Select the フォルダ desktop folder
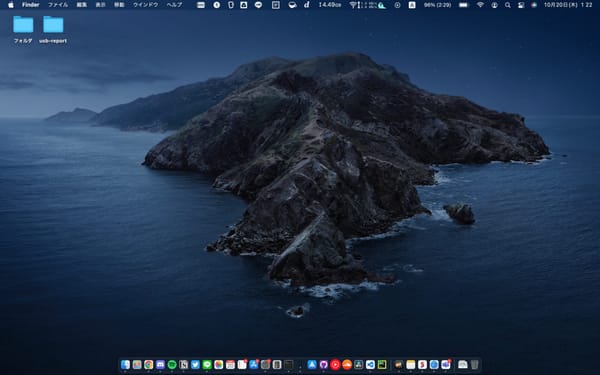The image size is (600, 375). tap(23, 29)
